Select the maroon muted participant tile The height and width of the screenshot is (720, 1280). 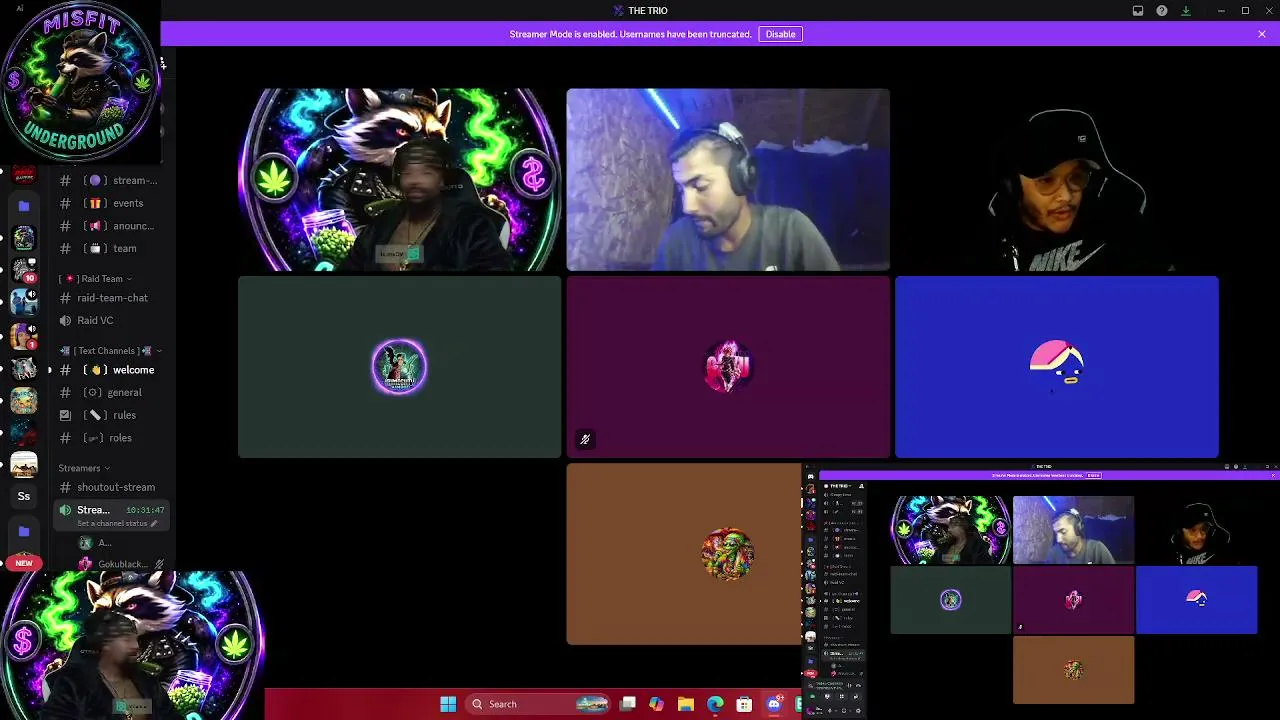[x=728, y=367]
